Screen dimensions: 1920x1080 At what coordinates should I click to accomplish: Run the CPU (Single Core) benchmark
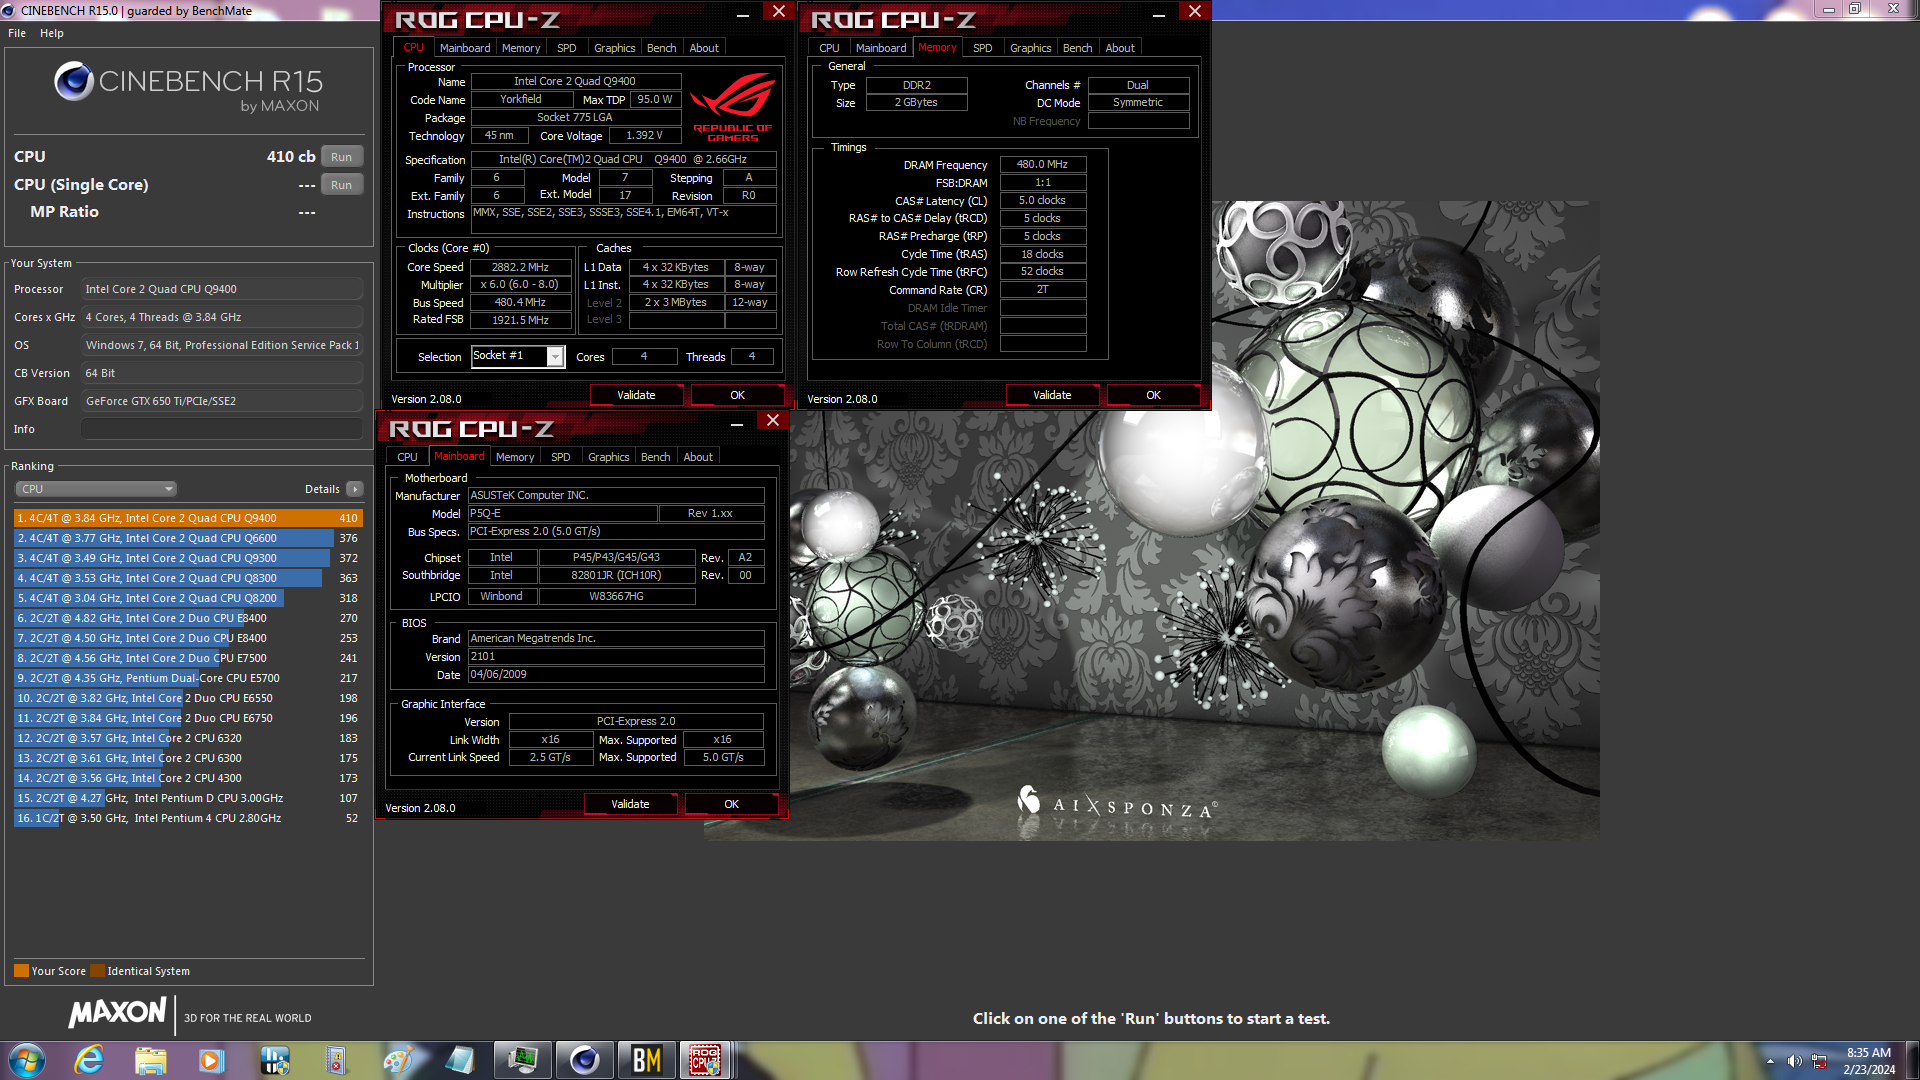tap(341, 185)
